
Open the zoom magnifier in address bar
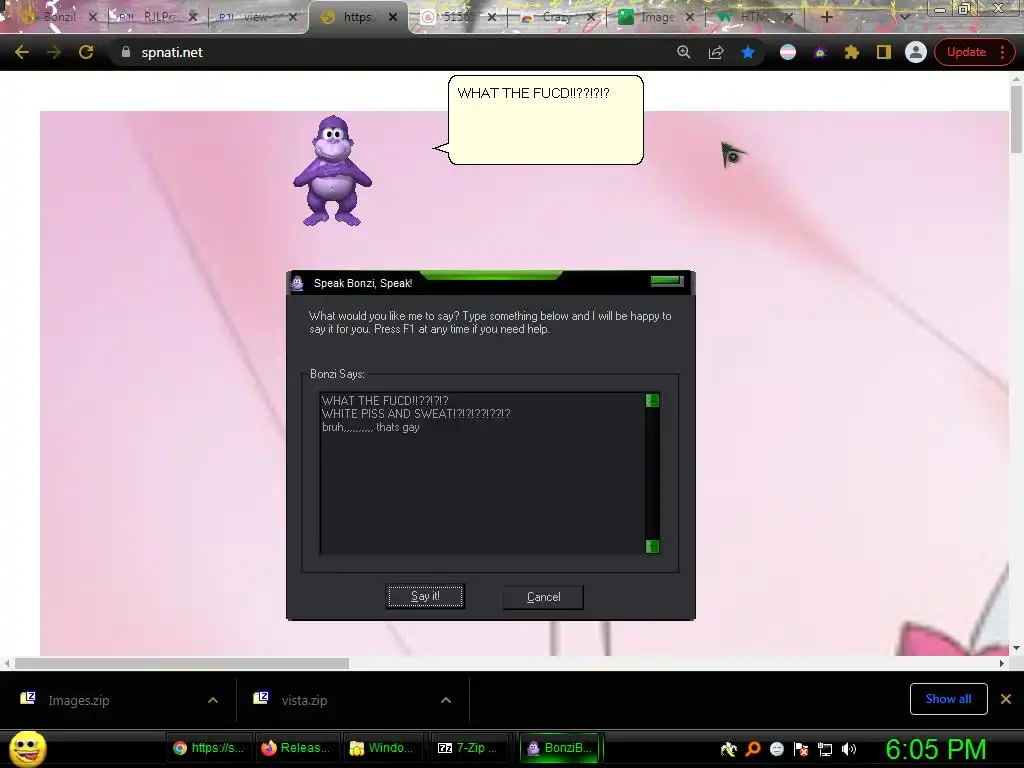684,52
